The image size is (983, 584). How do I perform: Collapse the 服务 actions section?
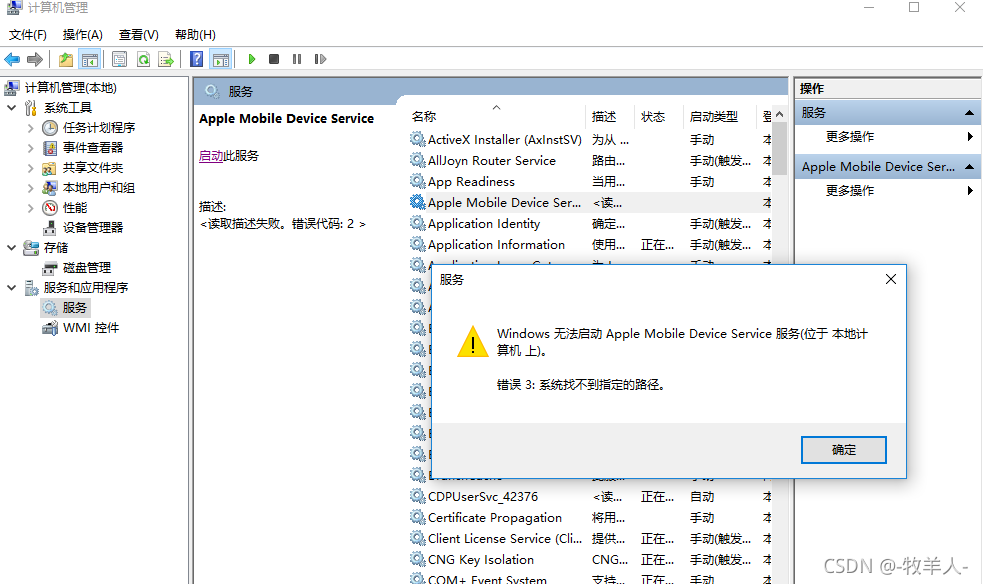(x=969, y=113)
